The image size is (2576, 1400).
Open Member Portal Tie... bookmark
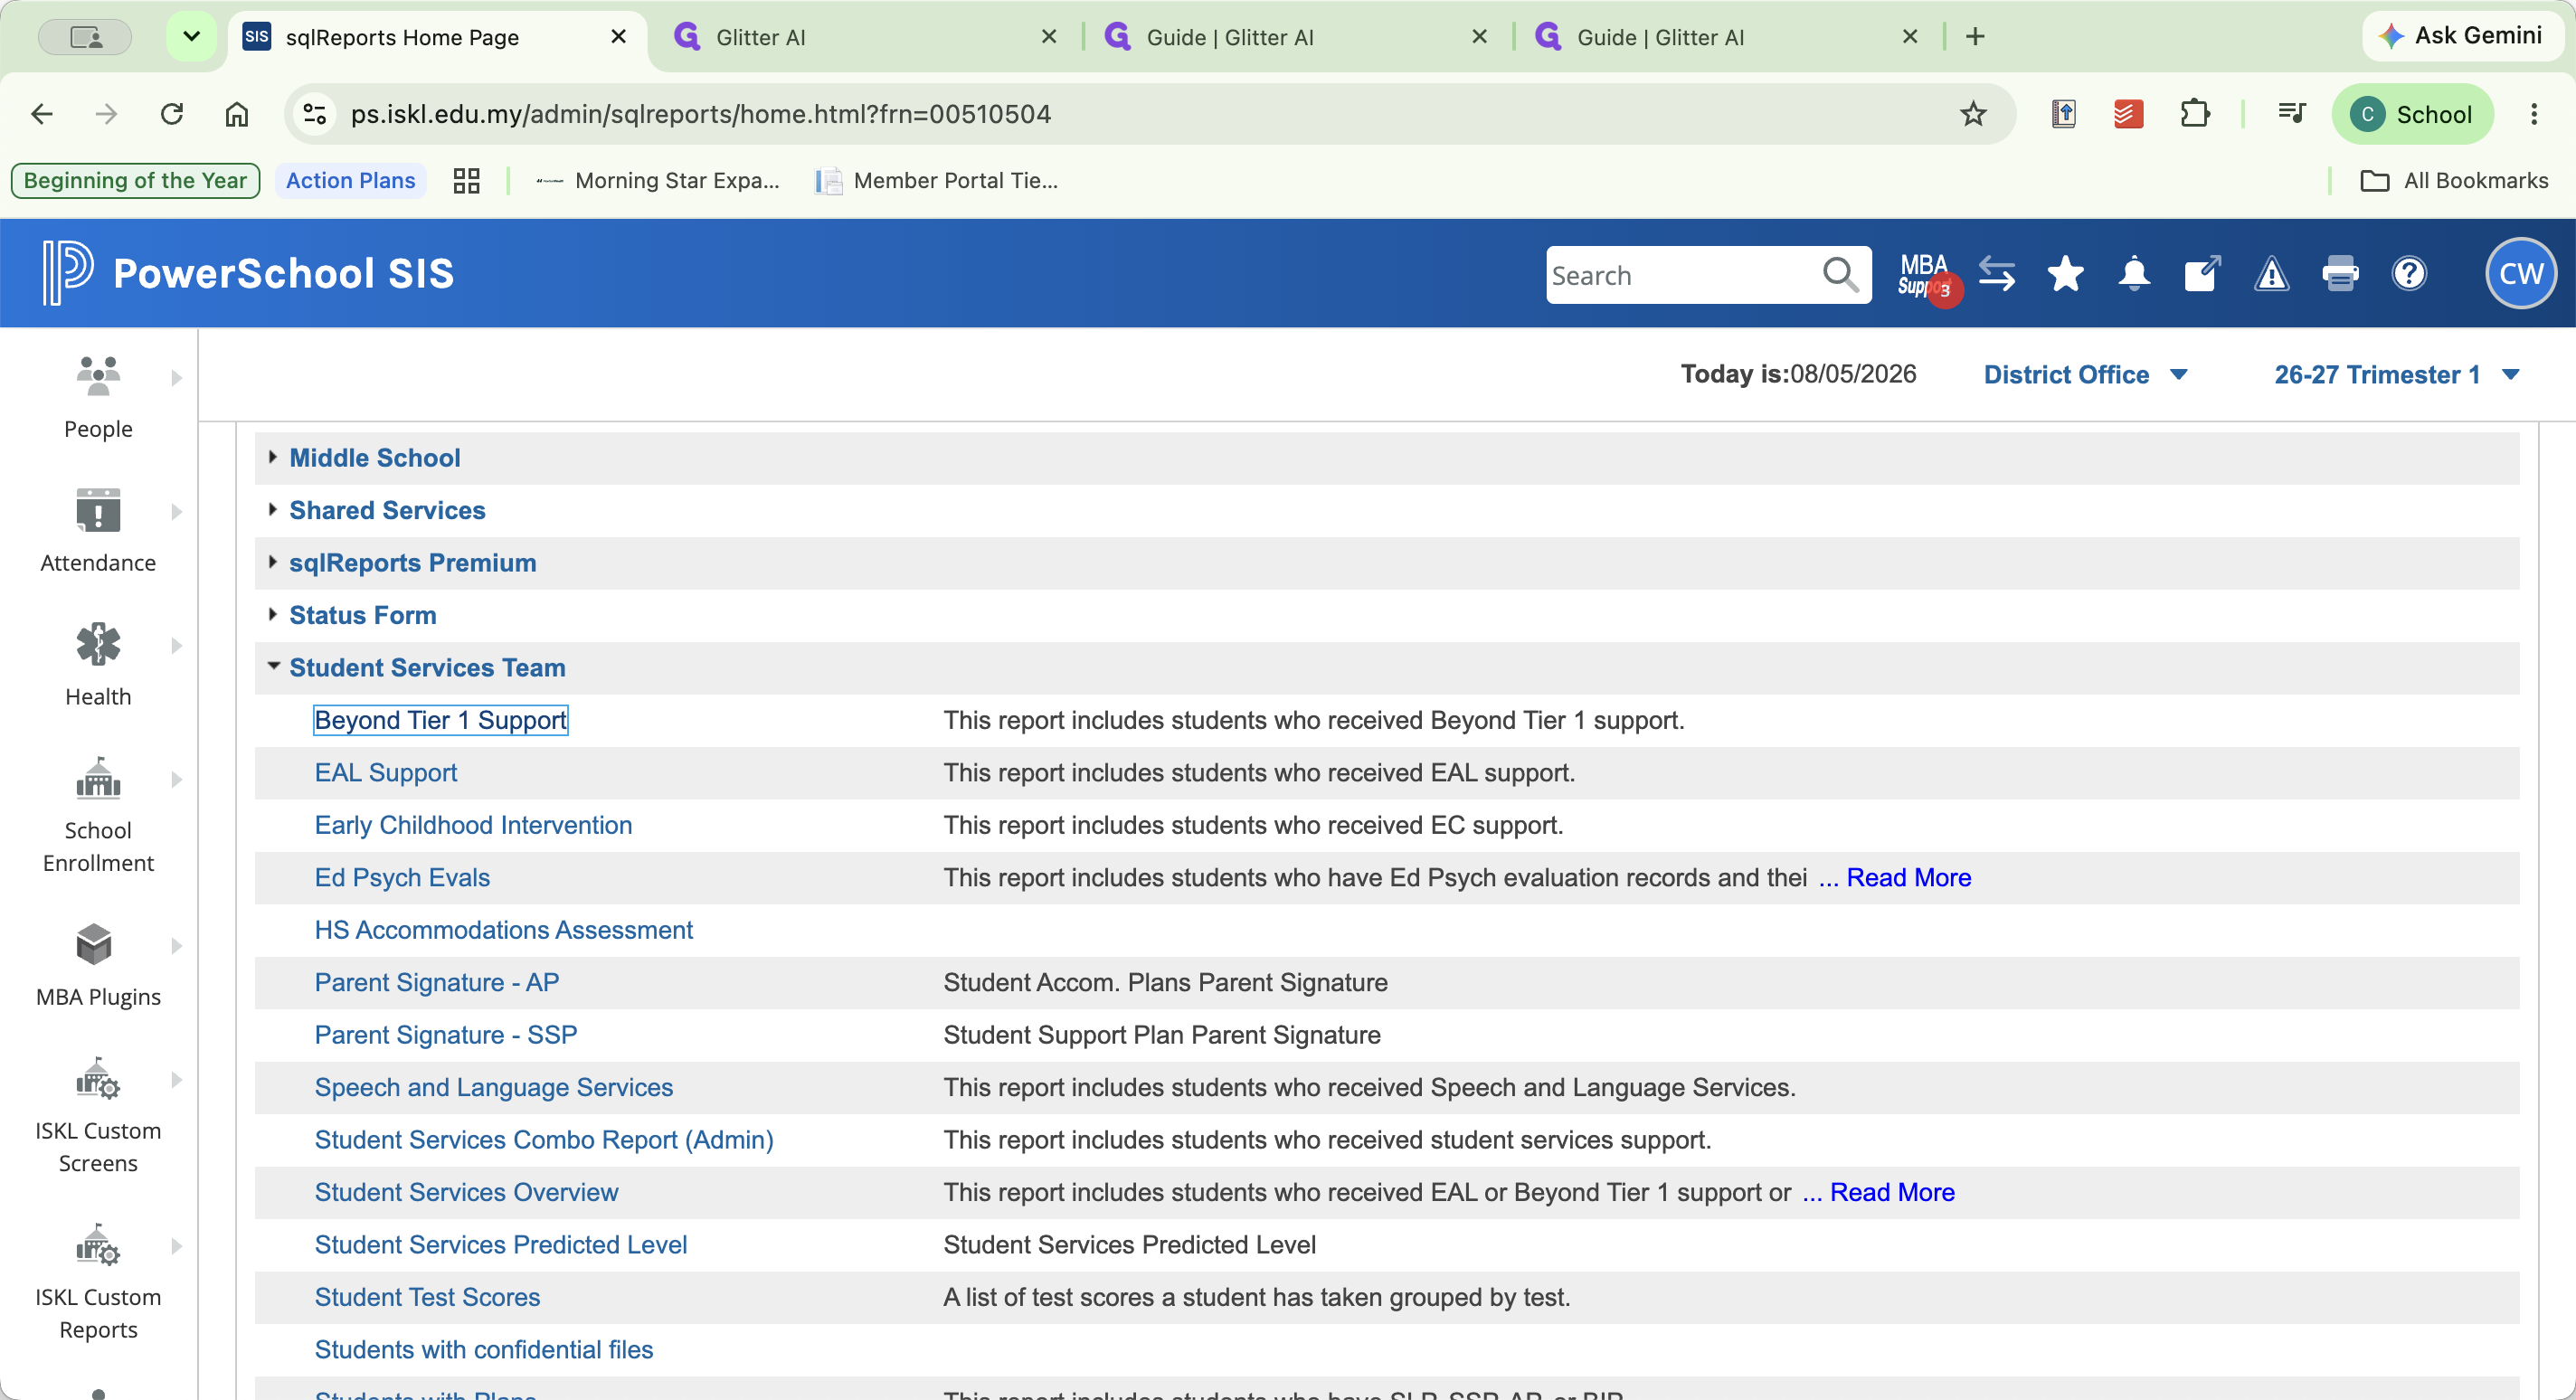click(937, 181)
